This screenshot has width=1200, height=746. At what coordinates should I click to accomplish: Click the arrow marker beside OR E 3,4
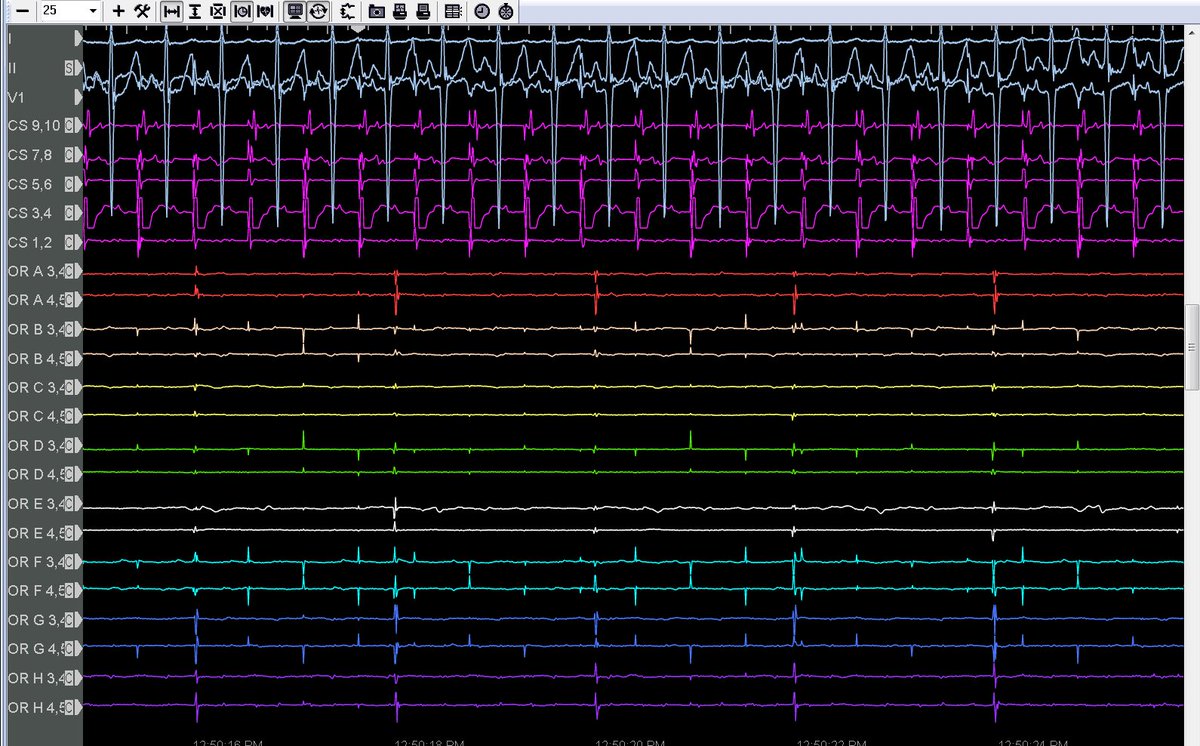click(79, 503)
